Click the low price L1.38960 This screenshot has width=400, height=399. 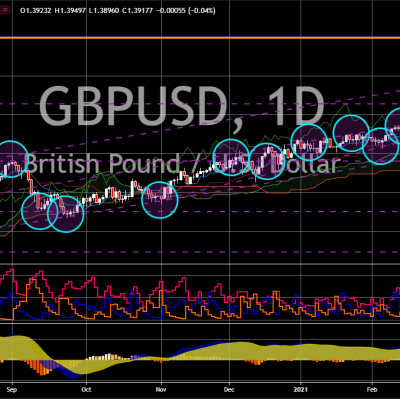pos(104,11)
